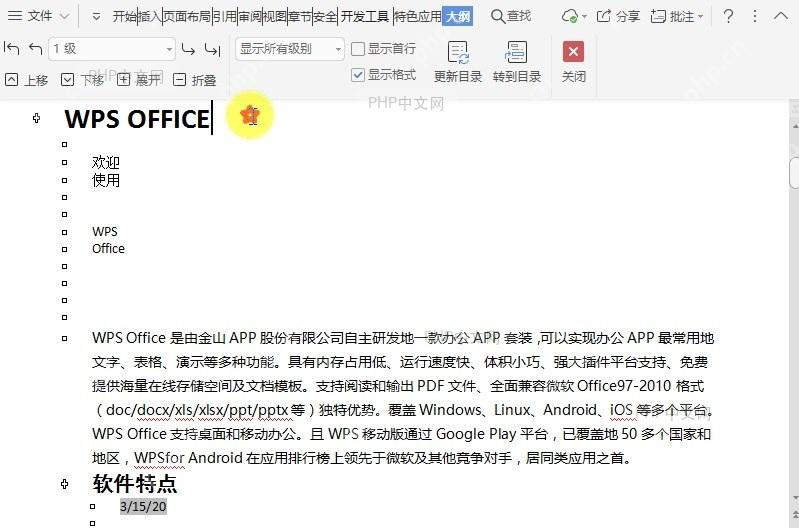The width and height of the screenshot is (799, 528).
Task: Open the cloud sync status icon
Action: [570, 16]
